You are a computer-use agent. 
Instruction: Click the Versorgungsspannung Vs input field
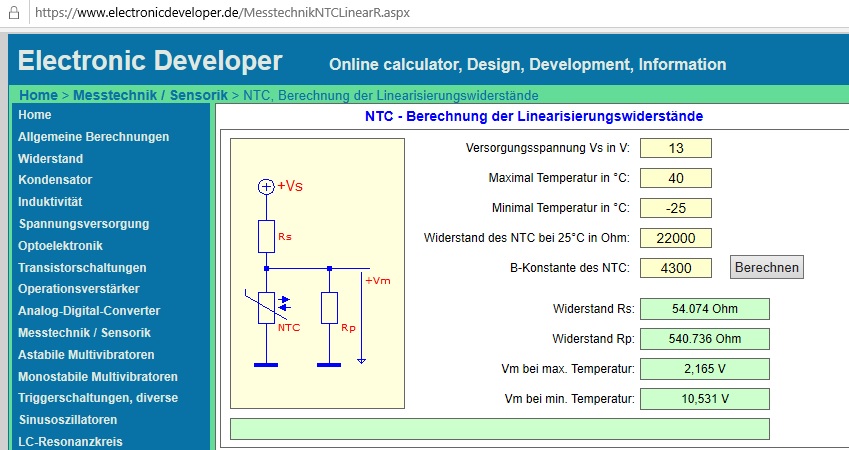[x=676, y=148]
